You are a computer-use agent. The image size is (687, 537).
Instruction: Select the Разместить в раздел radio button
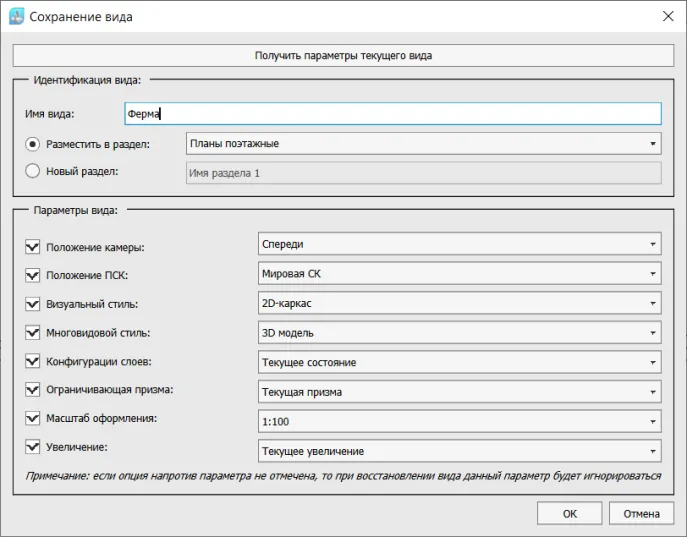33,144
